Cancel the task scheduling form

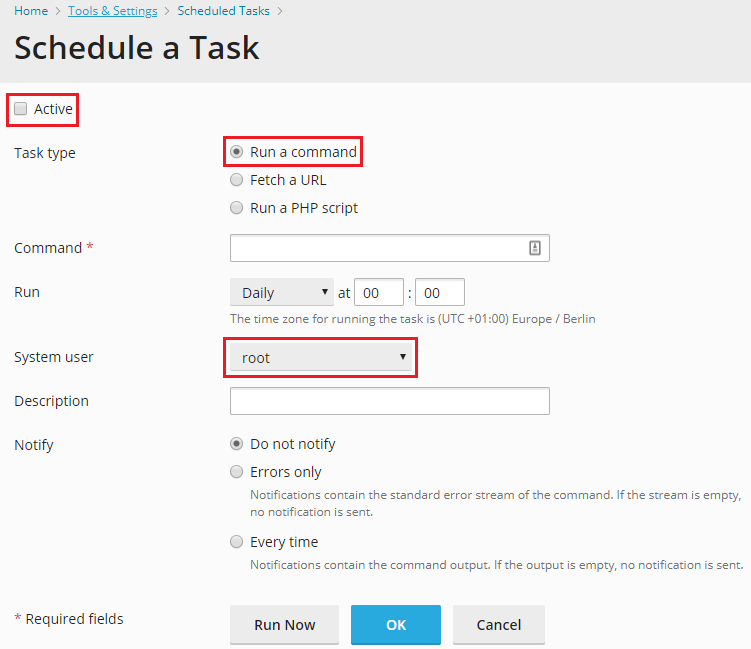498,625
